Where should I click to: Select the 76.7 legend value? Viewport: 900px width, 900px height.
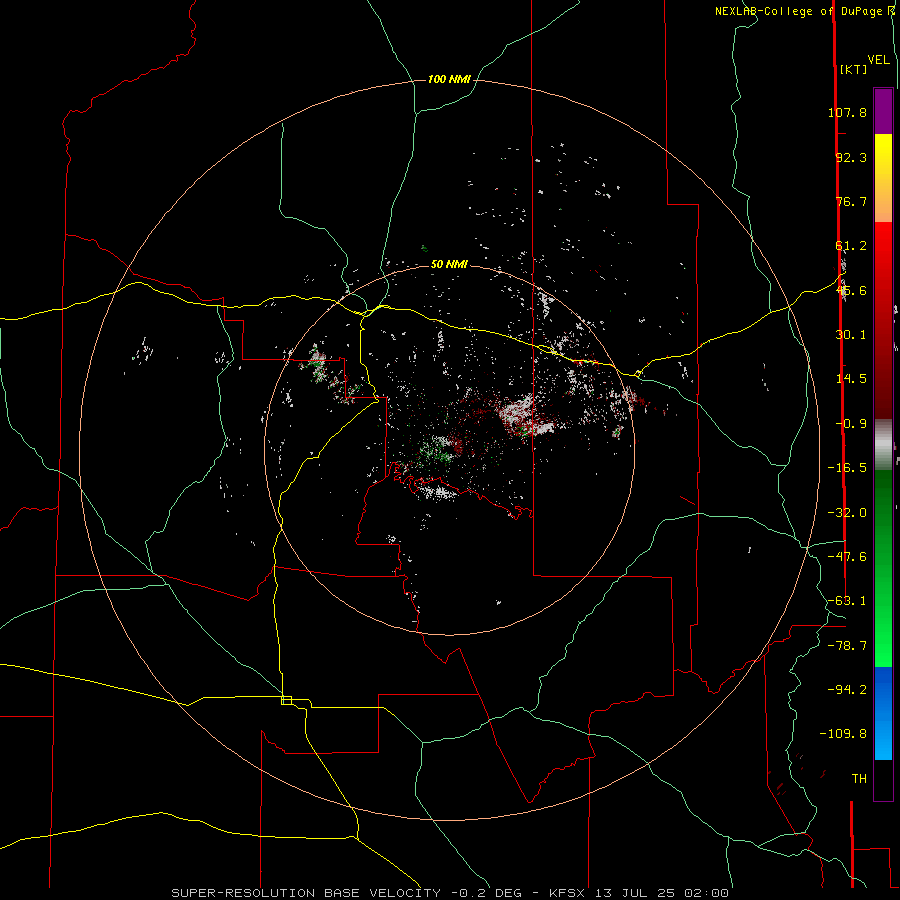pos(851,201)
